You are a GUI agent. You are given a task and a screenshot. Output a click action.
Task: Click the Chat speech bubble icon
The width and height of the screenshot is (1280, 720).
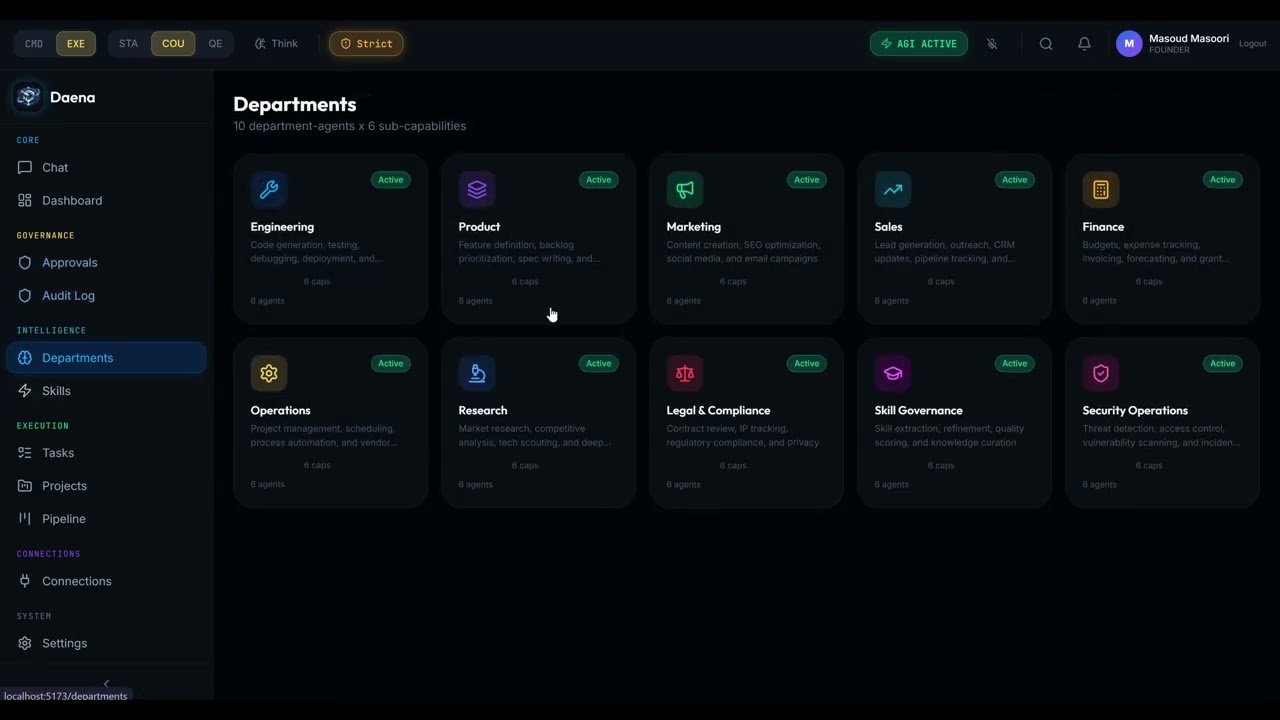coord(25,168)
